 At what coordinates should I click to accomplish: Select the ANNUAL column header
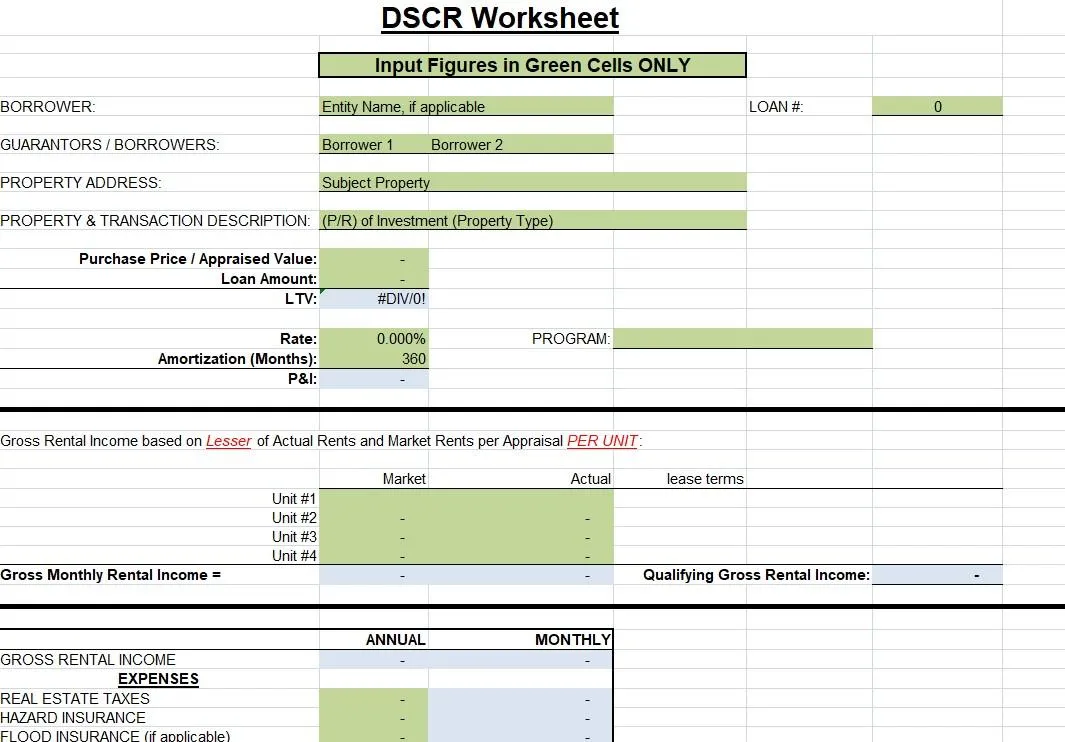(395, 640)
